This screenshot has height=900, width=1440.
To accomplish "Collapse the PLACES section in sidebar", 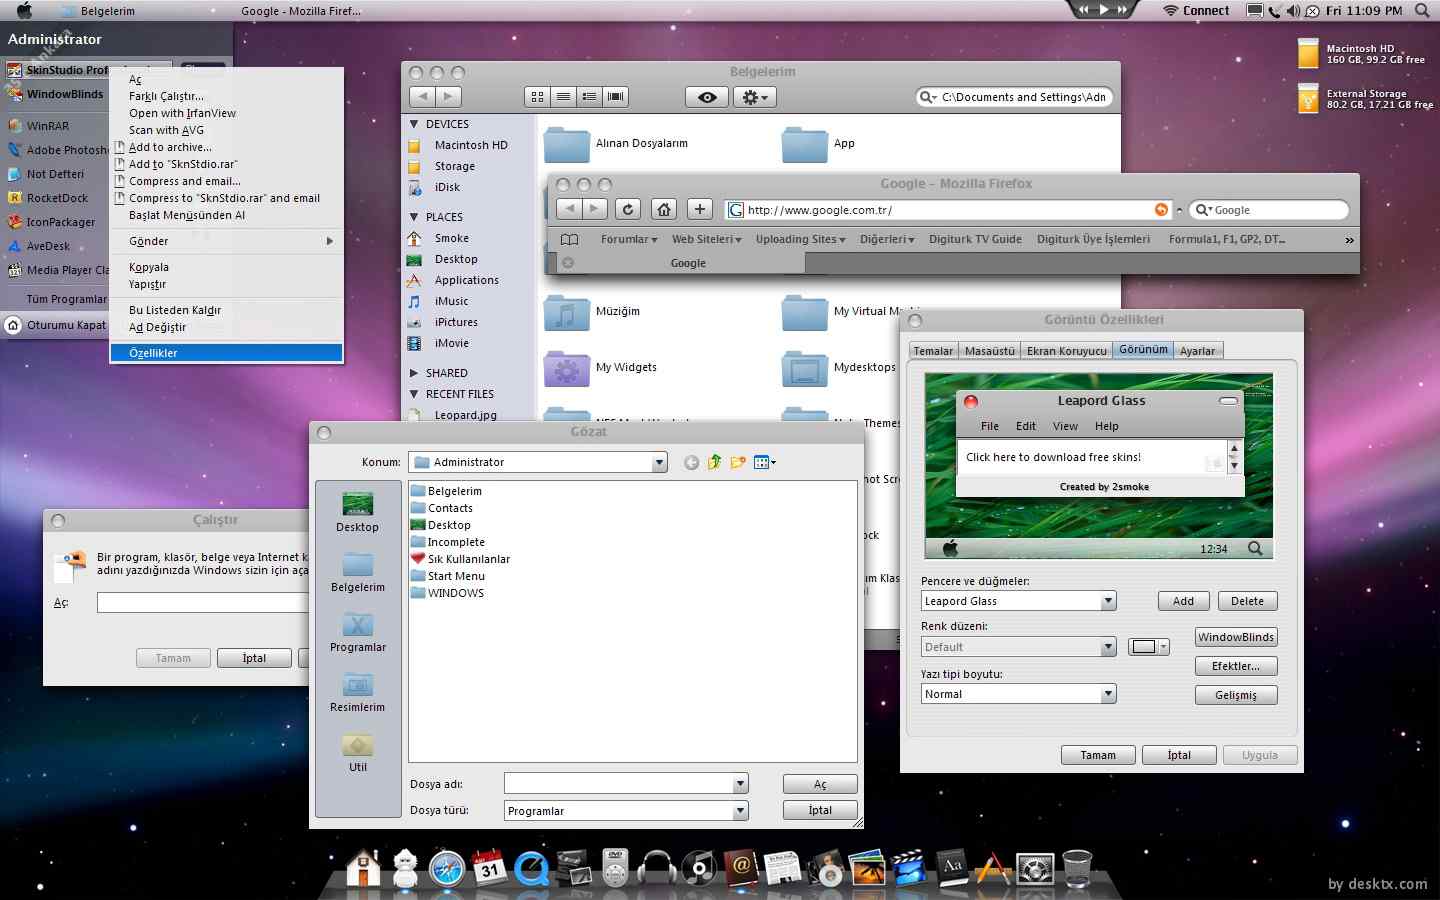I will point(415,217).
